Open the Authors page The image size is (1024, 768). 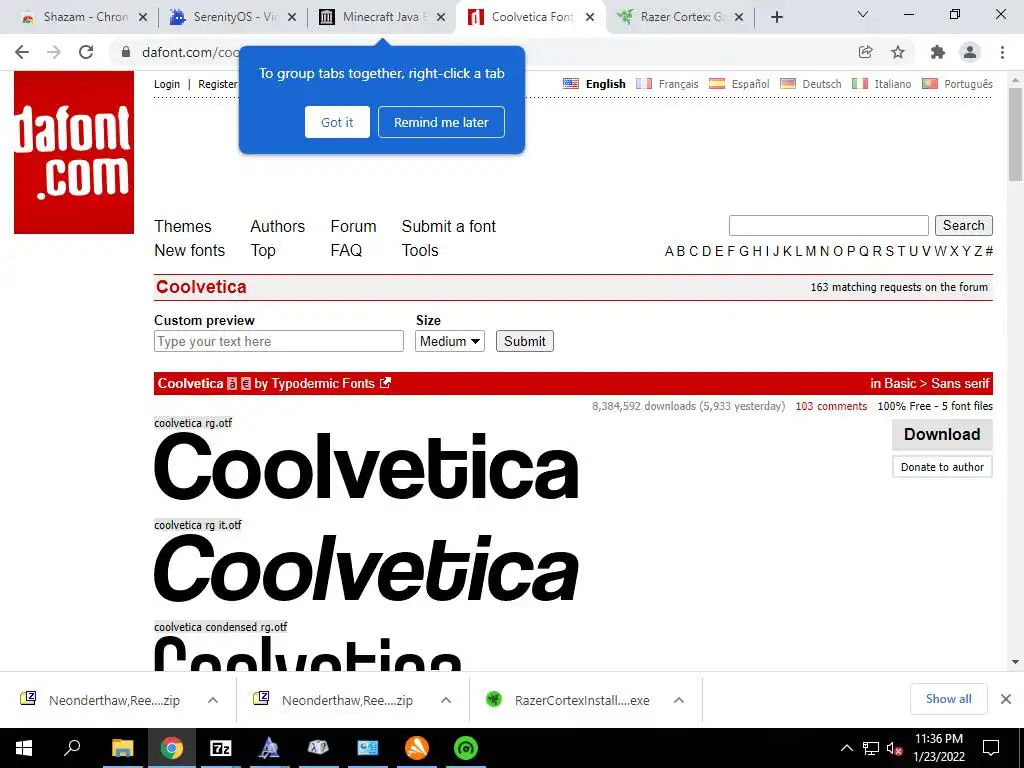278,226
